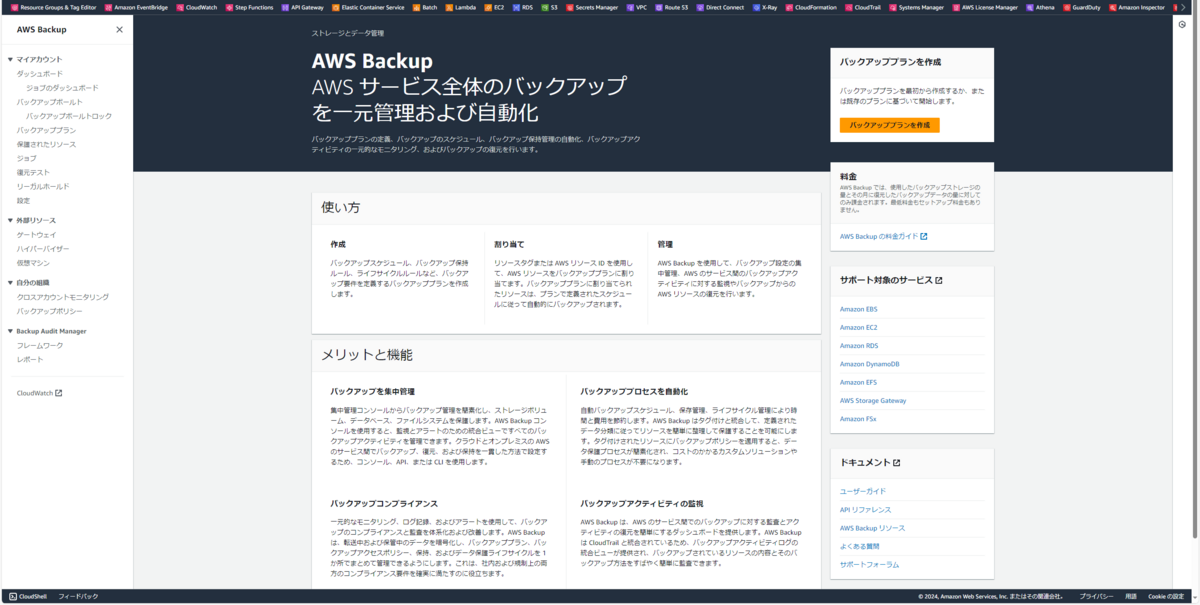Open the EC2 service shortcut
The width and height of the screenshot is (1200, 605).
pos(495,7)
